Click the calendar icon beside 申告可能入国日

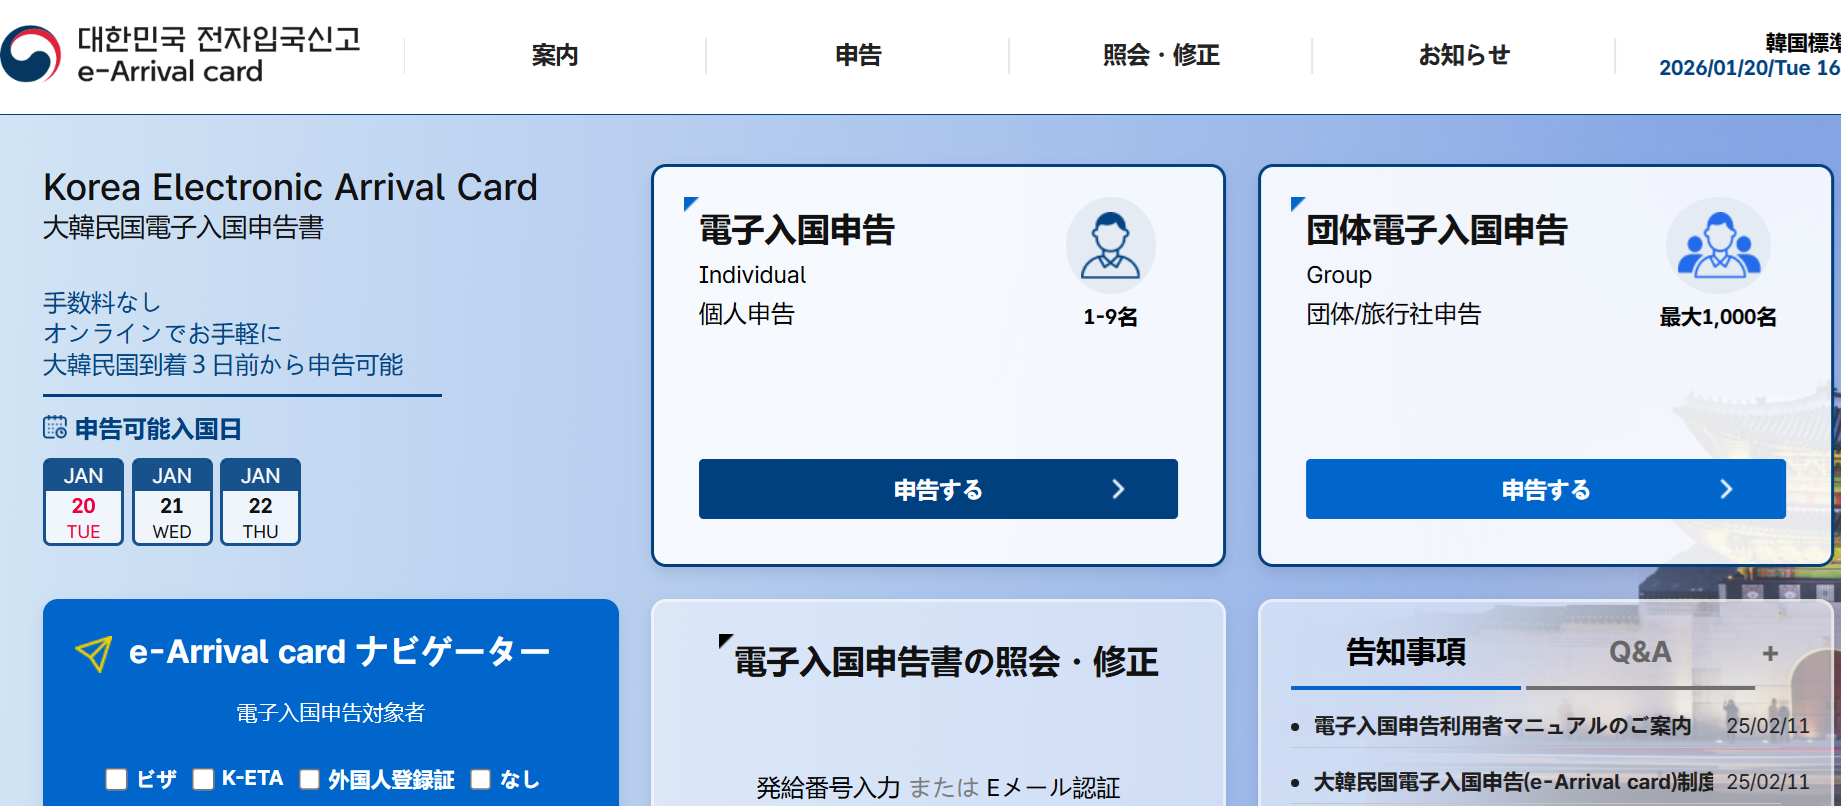pos(55,428)
